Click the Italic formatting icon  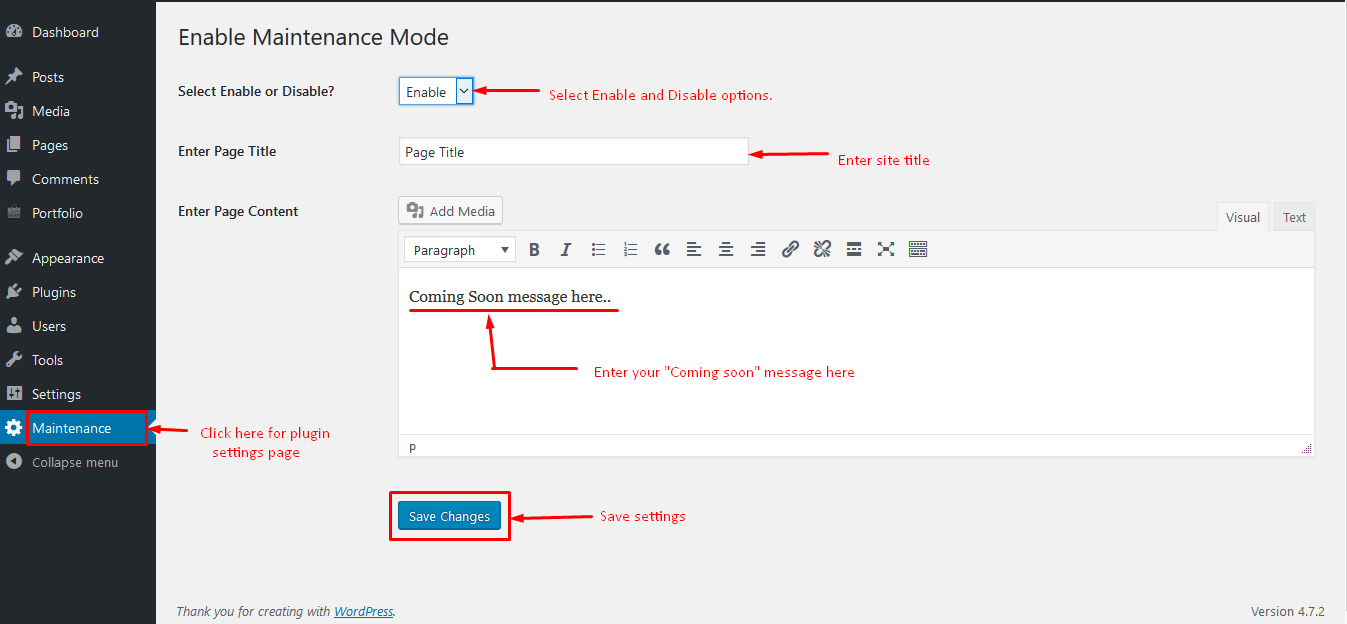tap(566, 249)
